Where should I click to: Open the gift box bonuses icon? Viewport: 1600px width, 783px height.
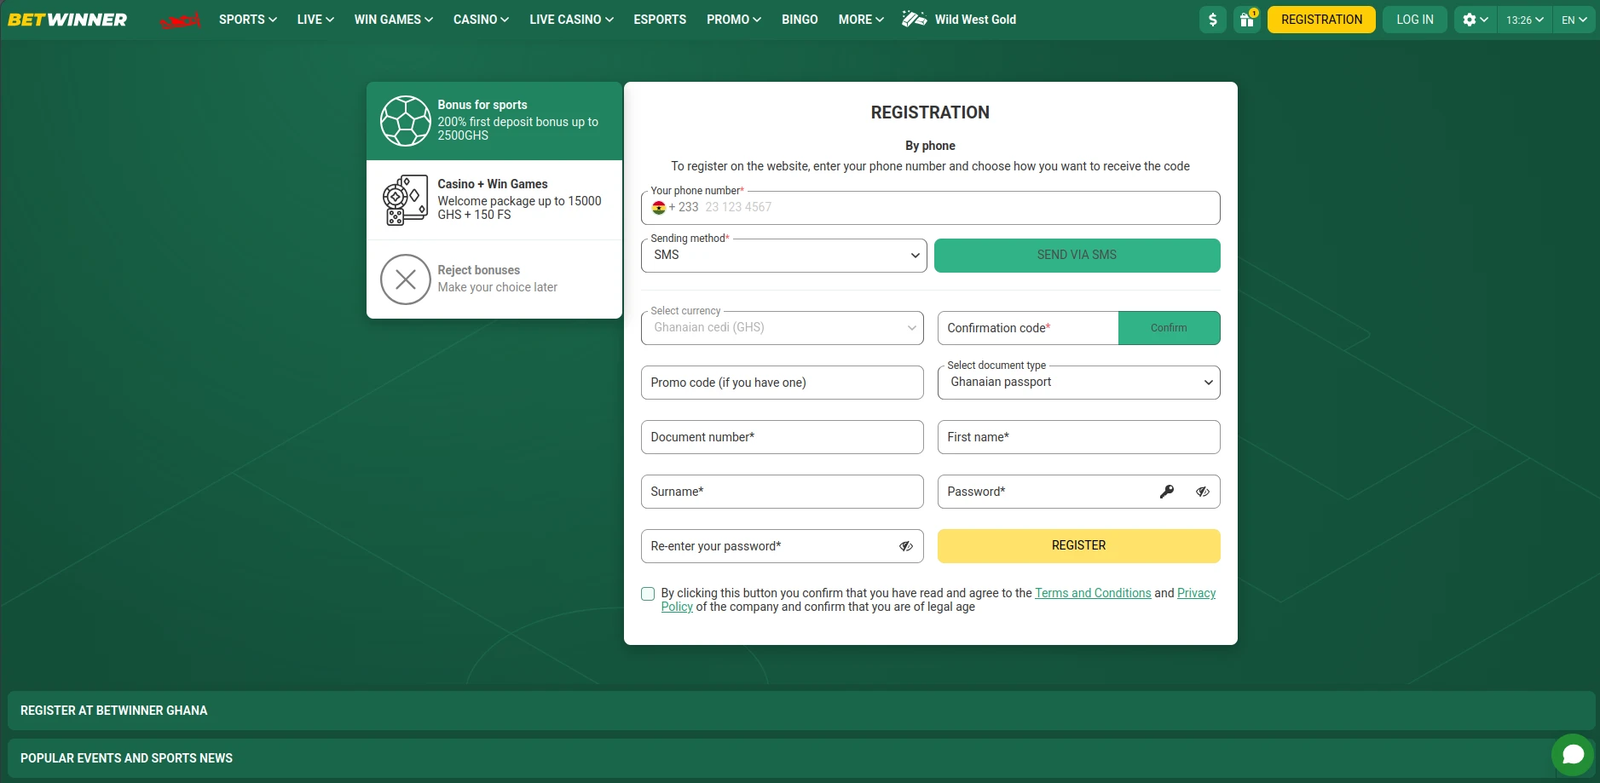click(x=1247, y=20)
